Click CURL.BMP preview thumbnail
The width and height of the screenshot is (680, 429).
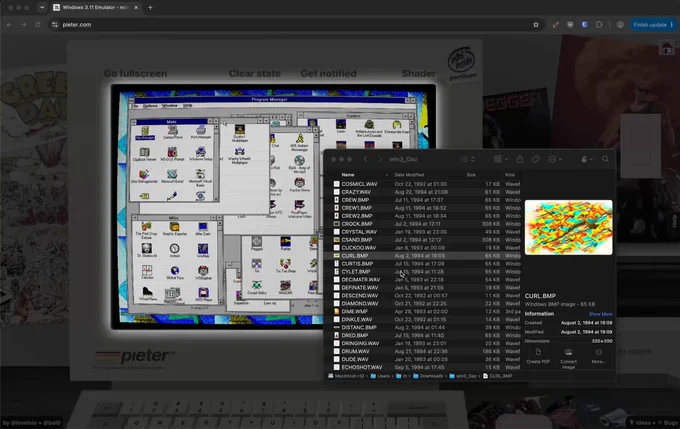click(569, 227)
